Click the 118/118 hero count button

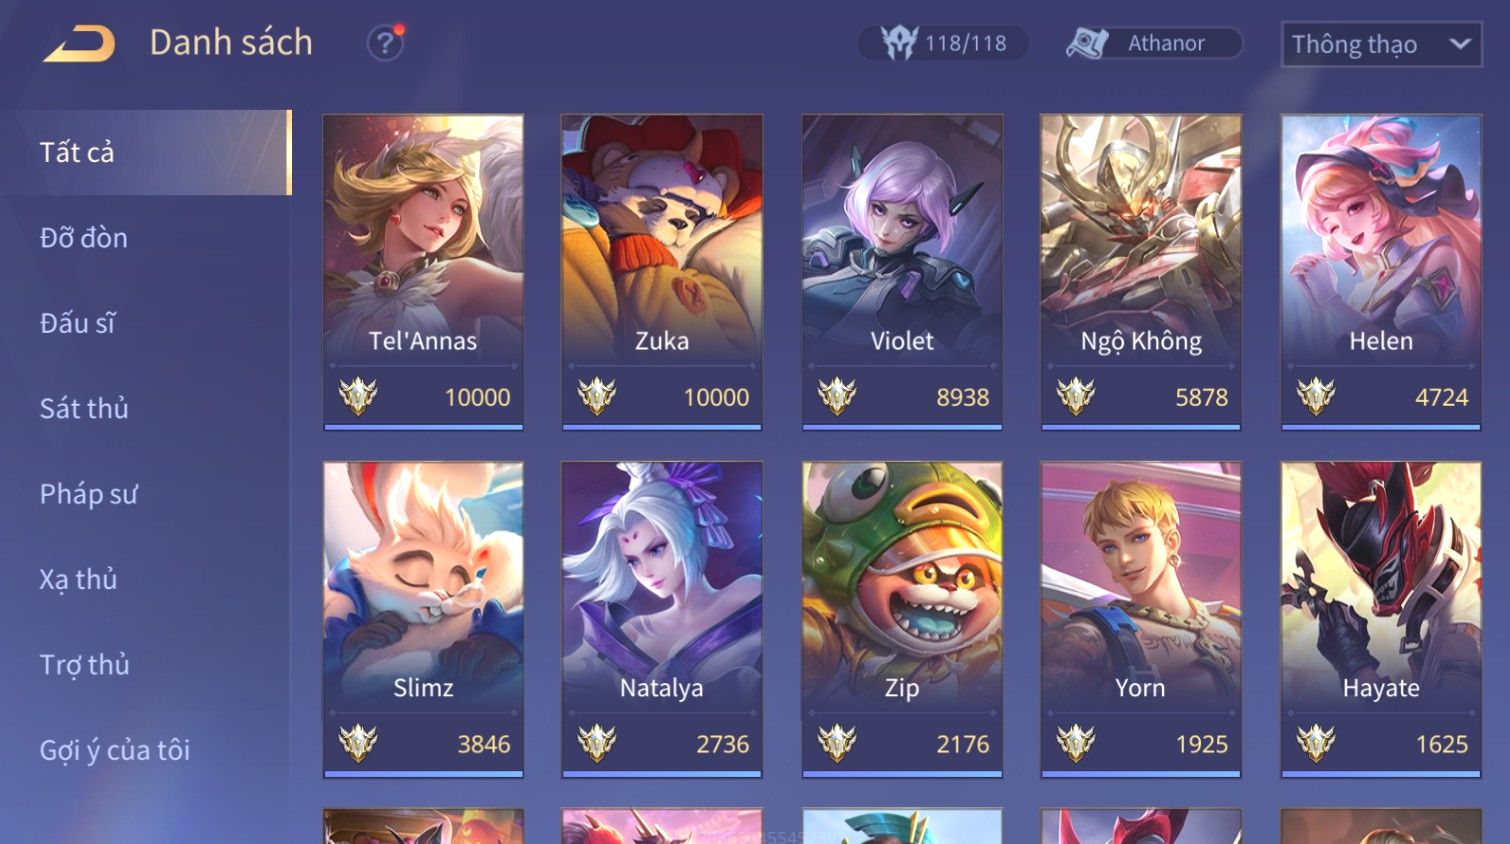coord(943,43)
